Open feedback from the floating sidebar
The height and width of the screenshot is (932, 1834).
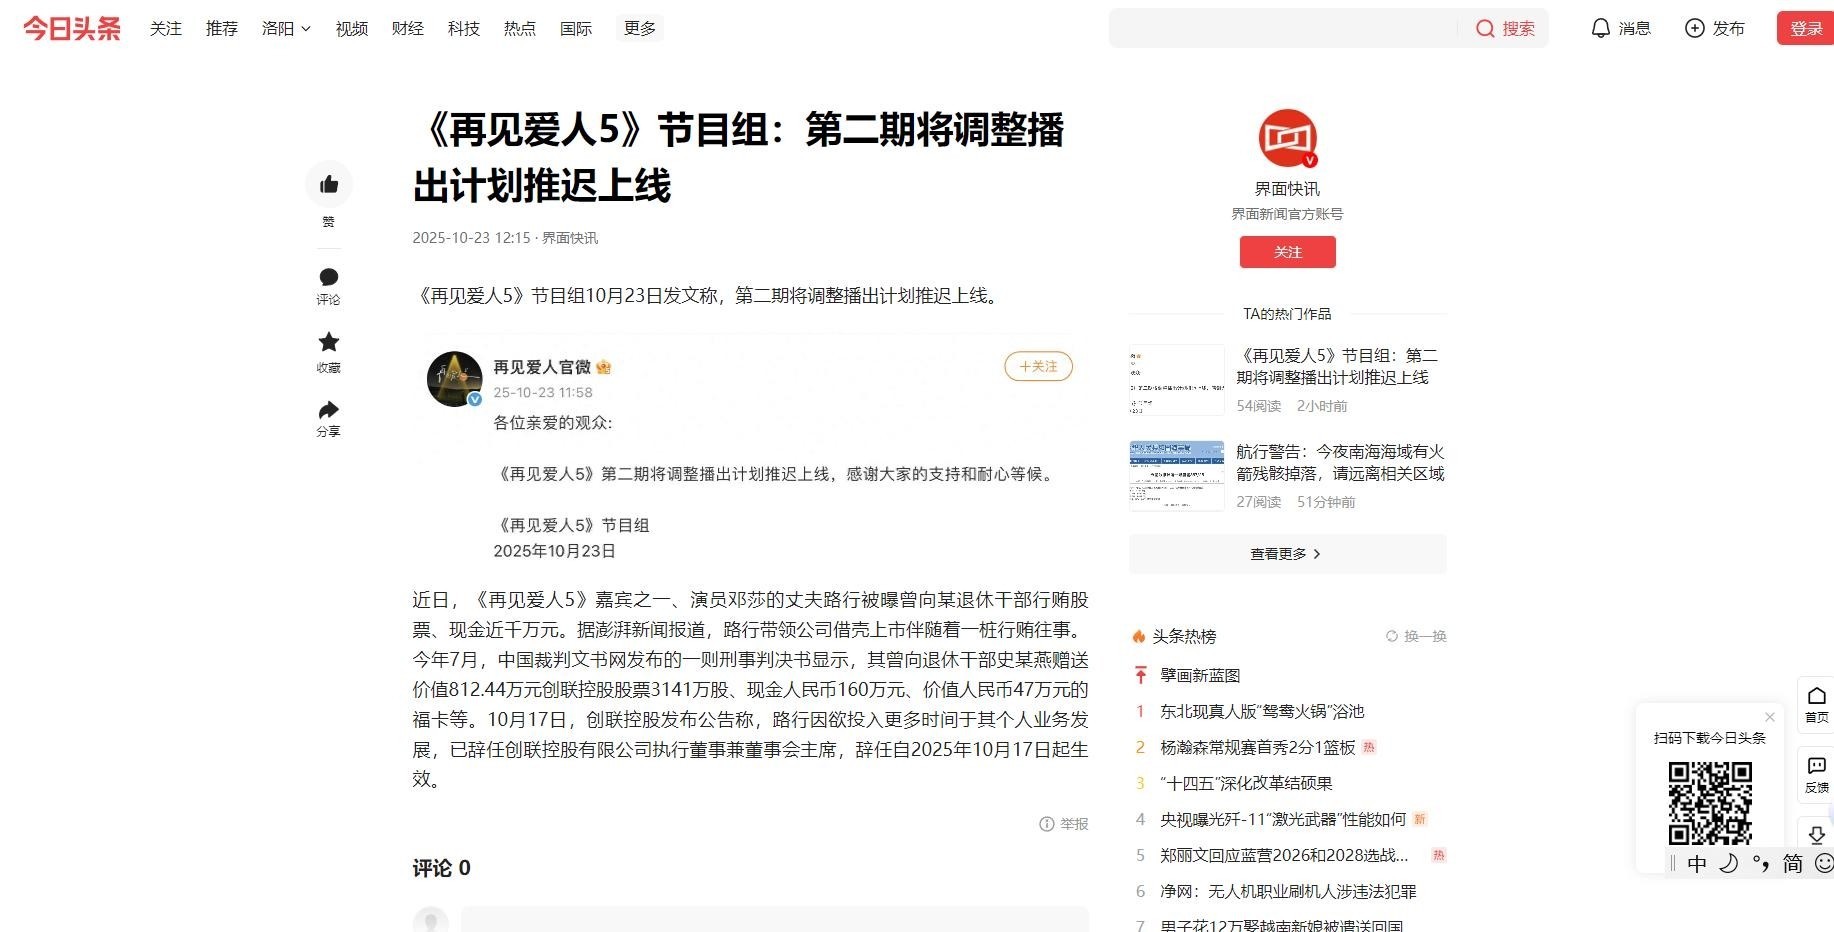(x=1817, y=767)
